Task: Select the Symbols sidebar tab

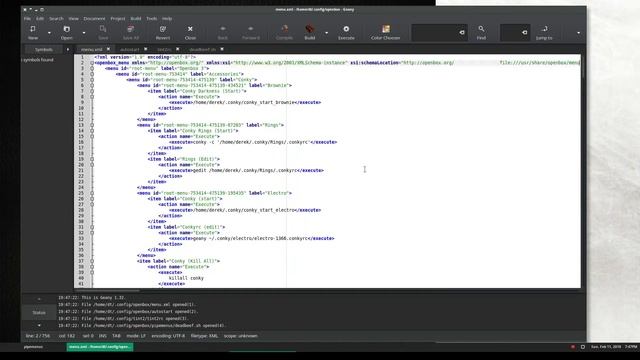Action: tap(44, 49)
